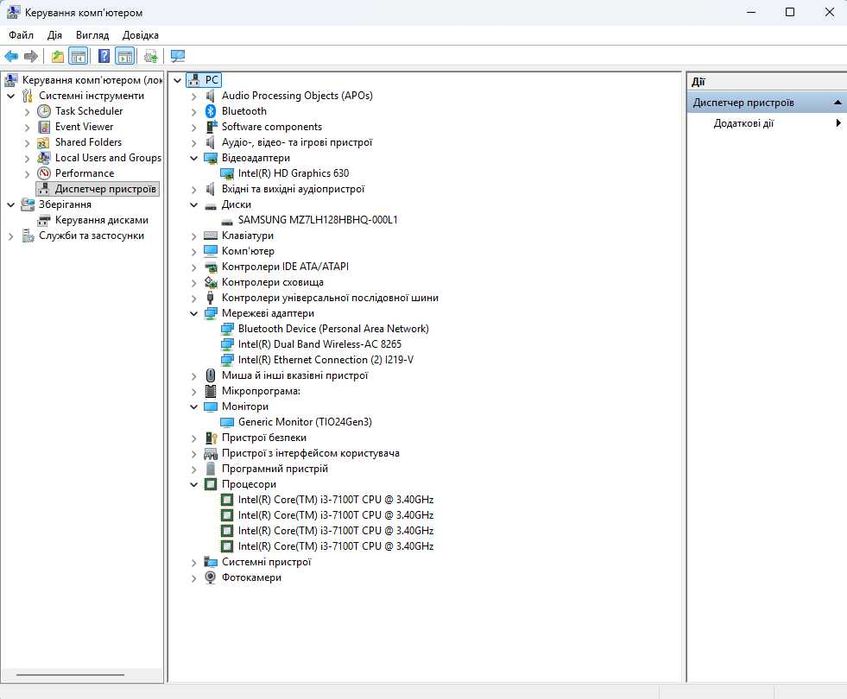Click the Фотокамери webcam icon

pos(211,577)
